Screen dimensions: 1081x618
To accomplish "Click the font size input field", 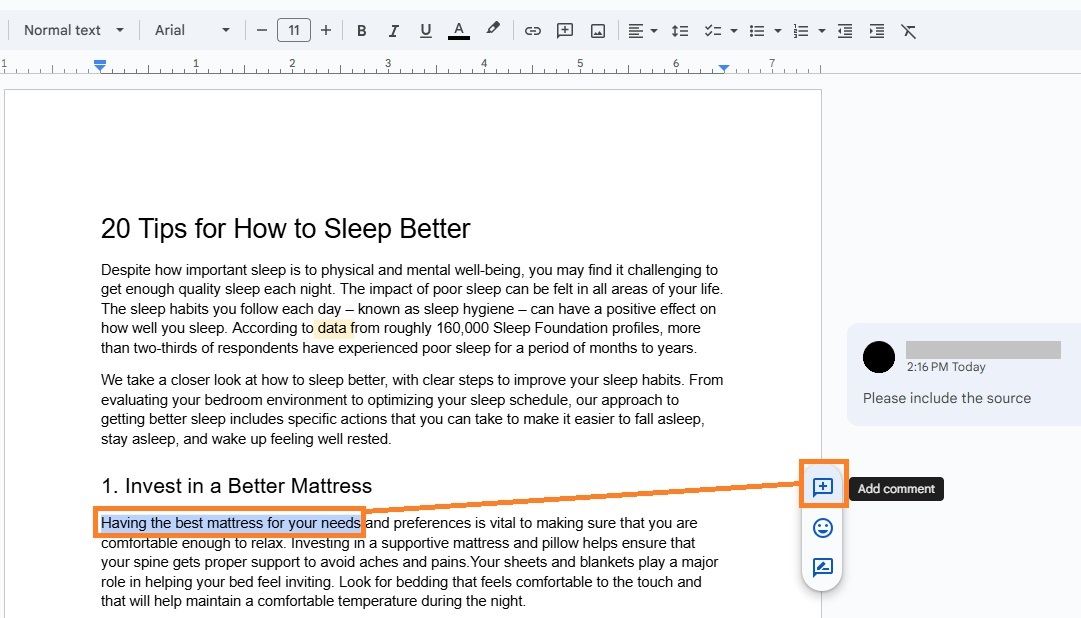I will coord(293,30).
